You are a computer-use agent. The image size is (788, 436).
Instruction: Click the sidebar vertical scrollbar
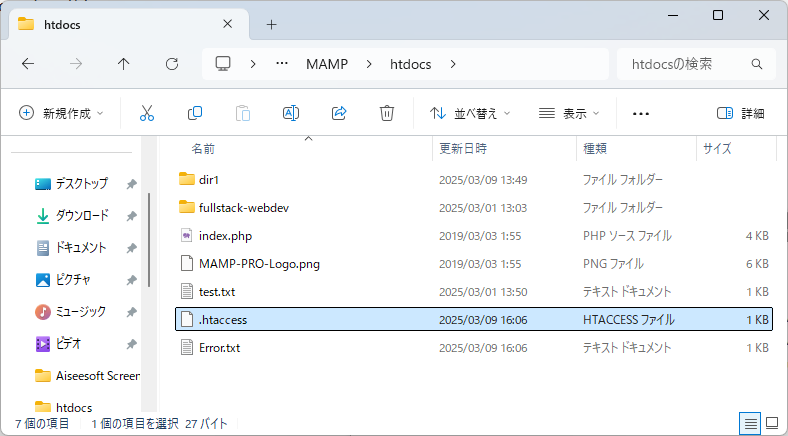[149, 240]
